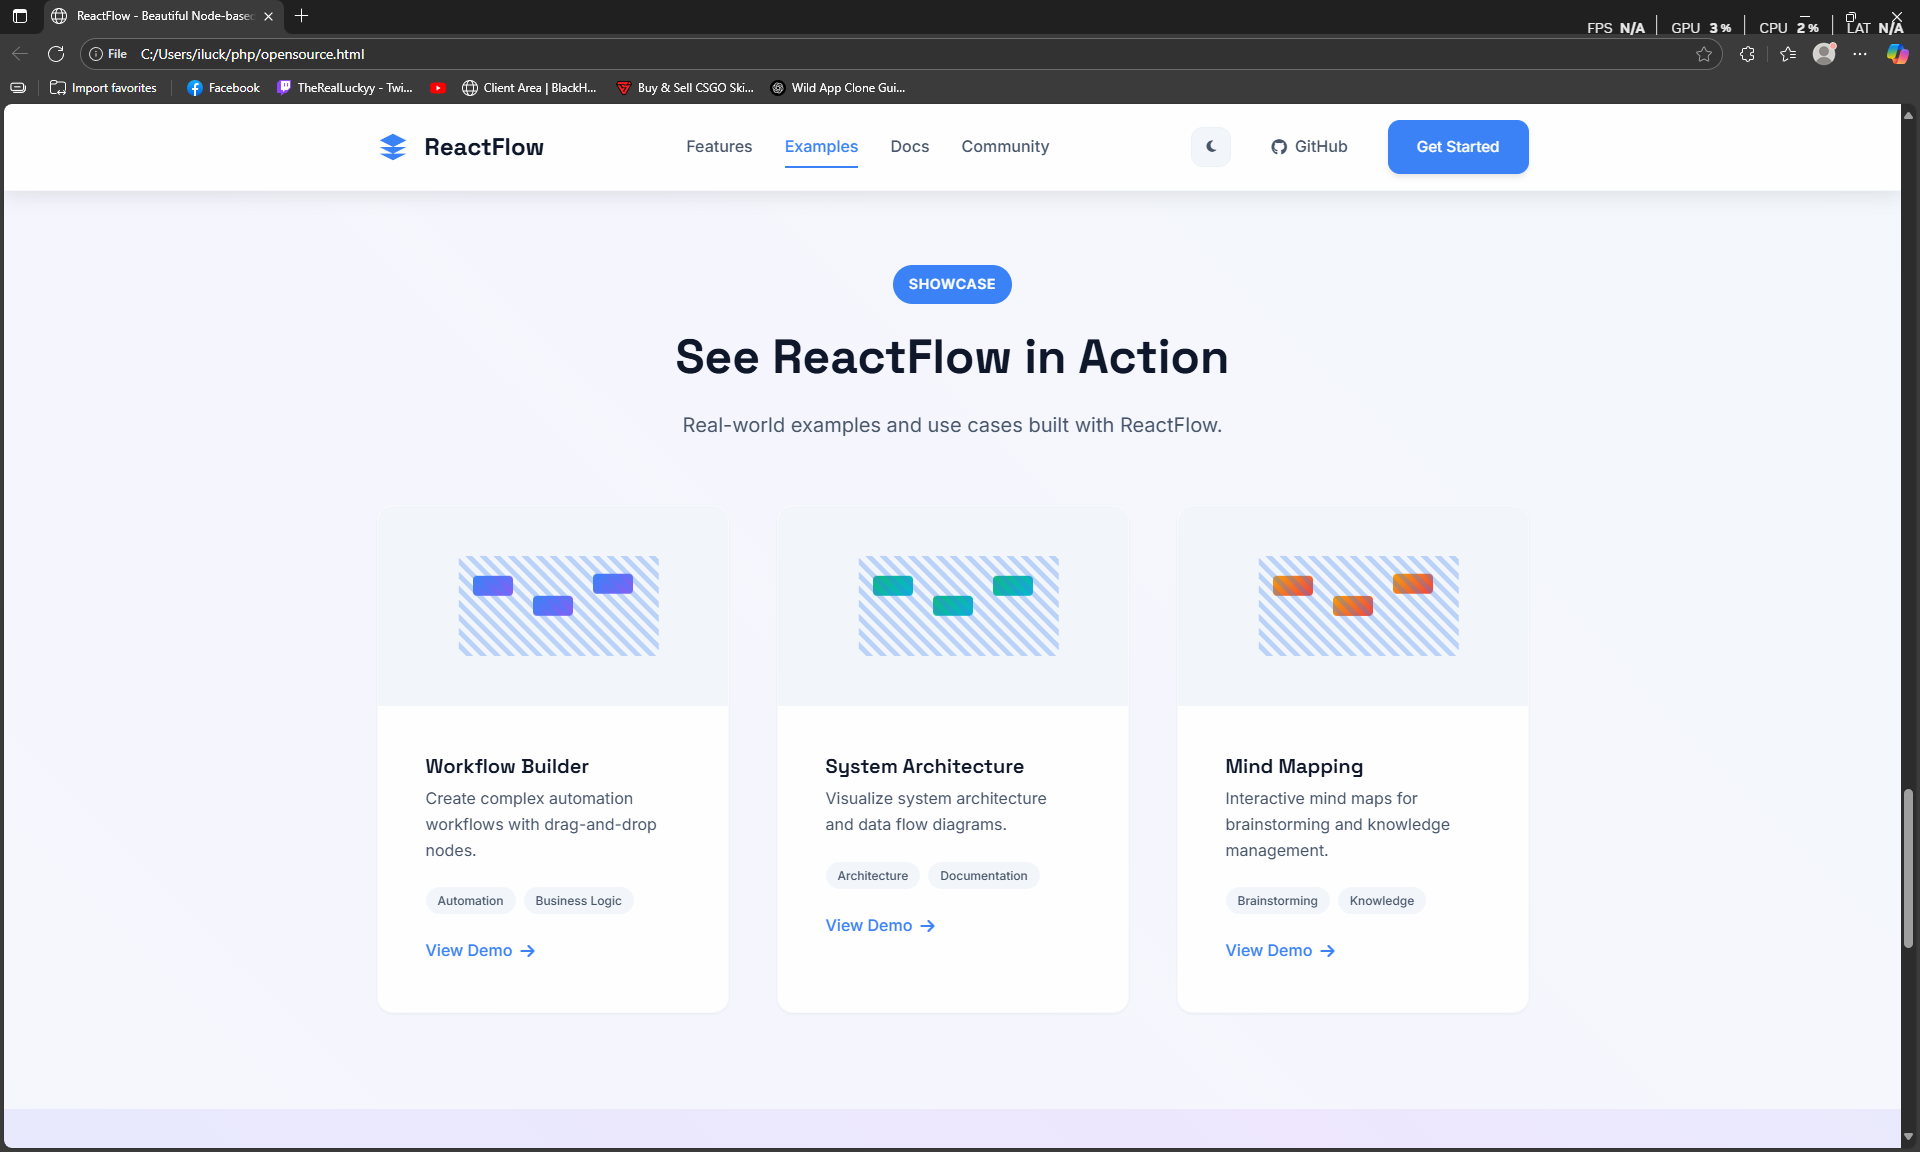Image resolution: width=1920 pixels, height=1152 pixels.
Task: Click the System Architecture teal preview thumbnail
Action: 958,606
